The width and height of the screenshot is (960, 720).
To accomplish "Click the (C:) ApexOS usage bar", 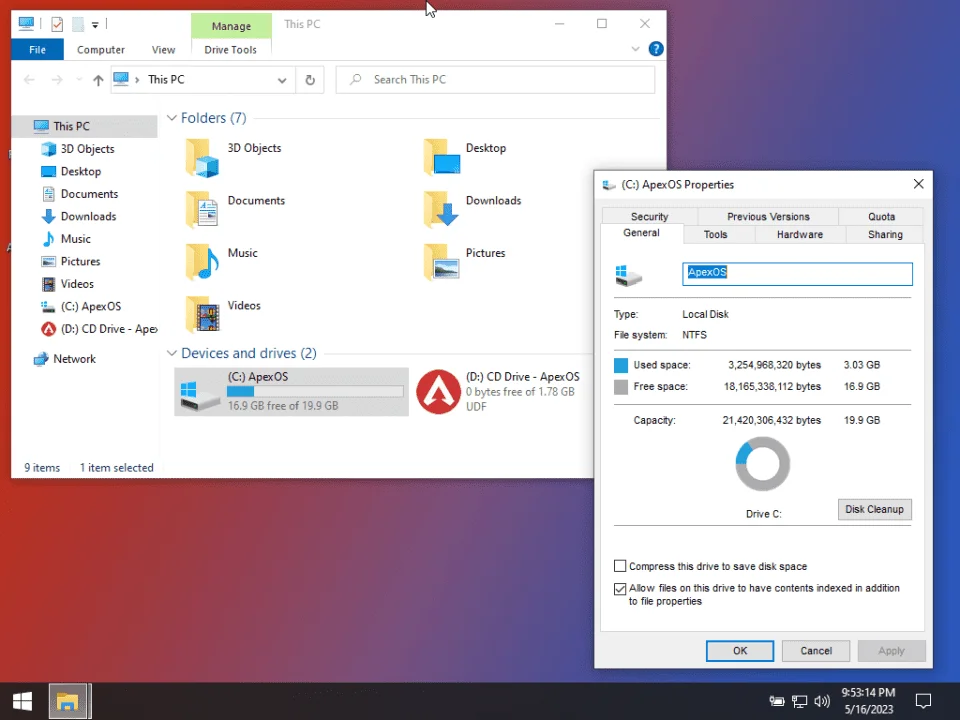I will point(315,391).
